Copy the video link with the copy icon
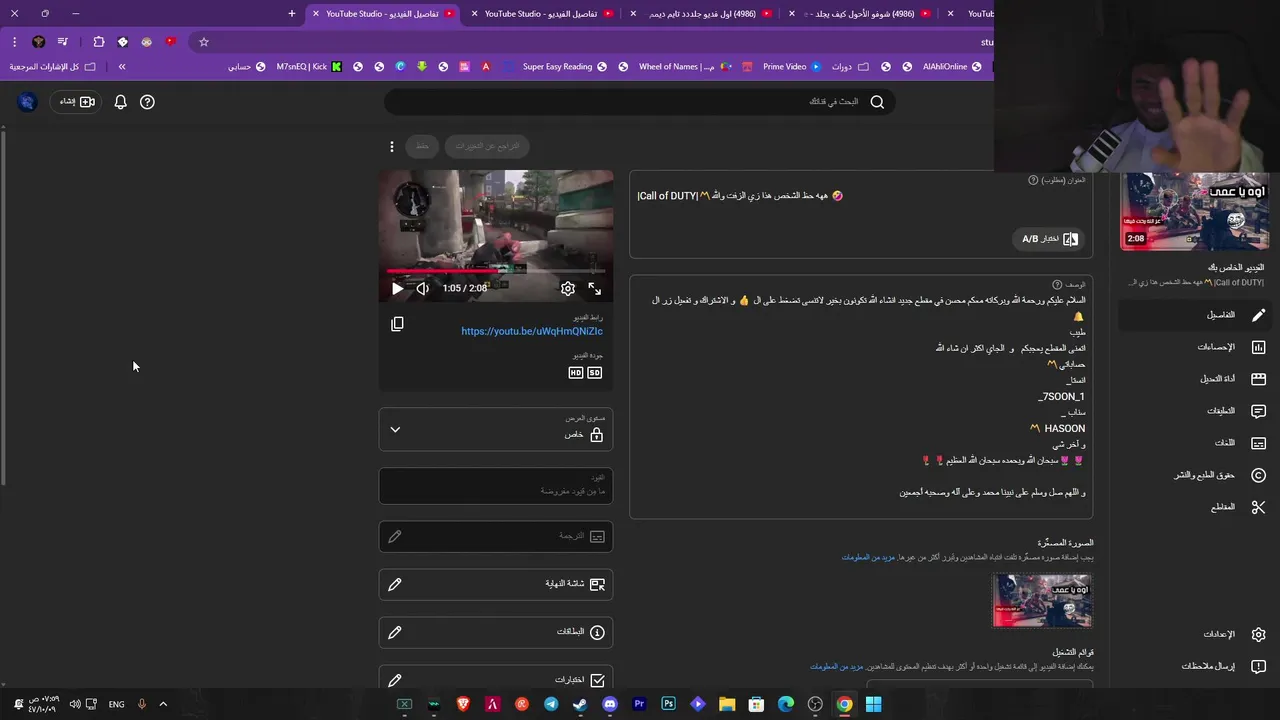 click(397, 324)
